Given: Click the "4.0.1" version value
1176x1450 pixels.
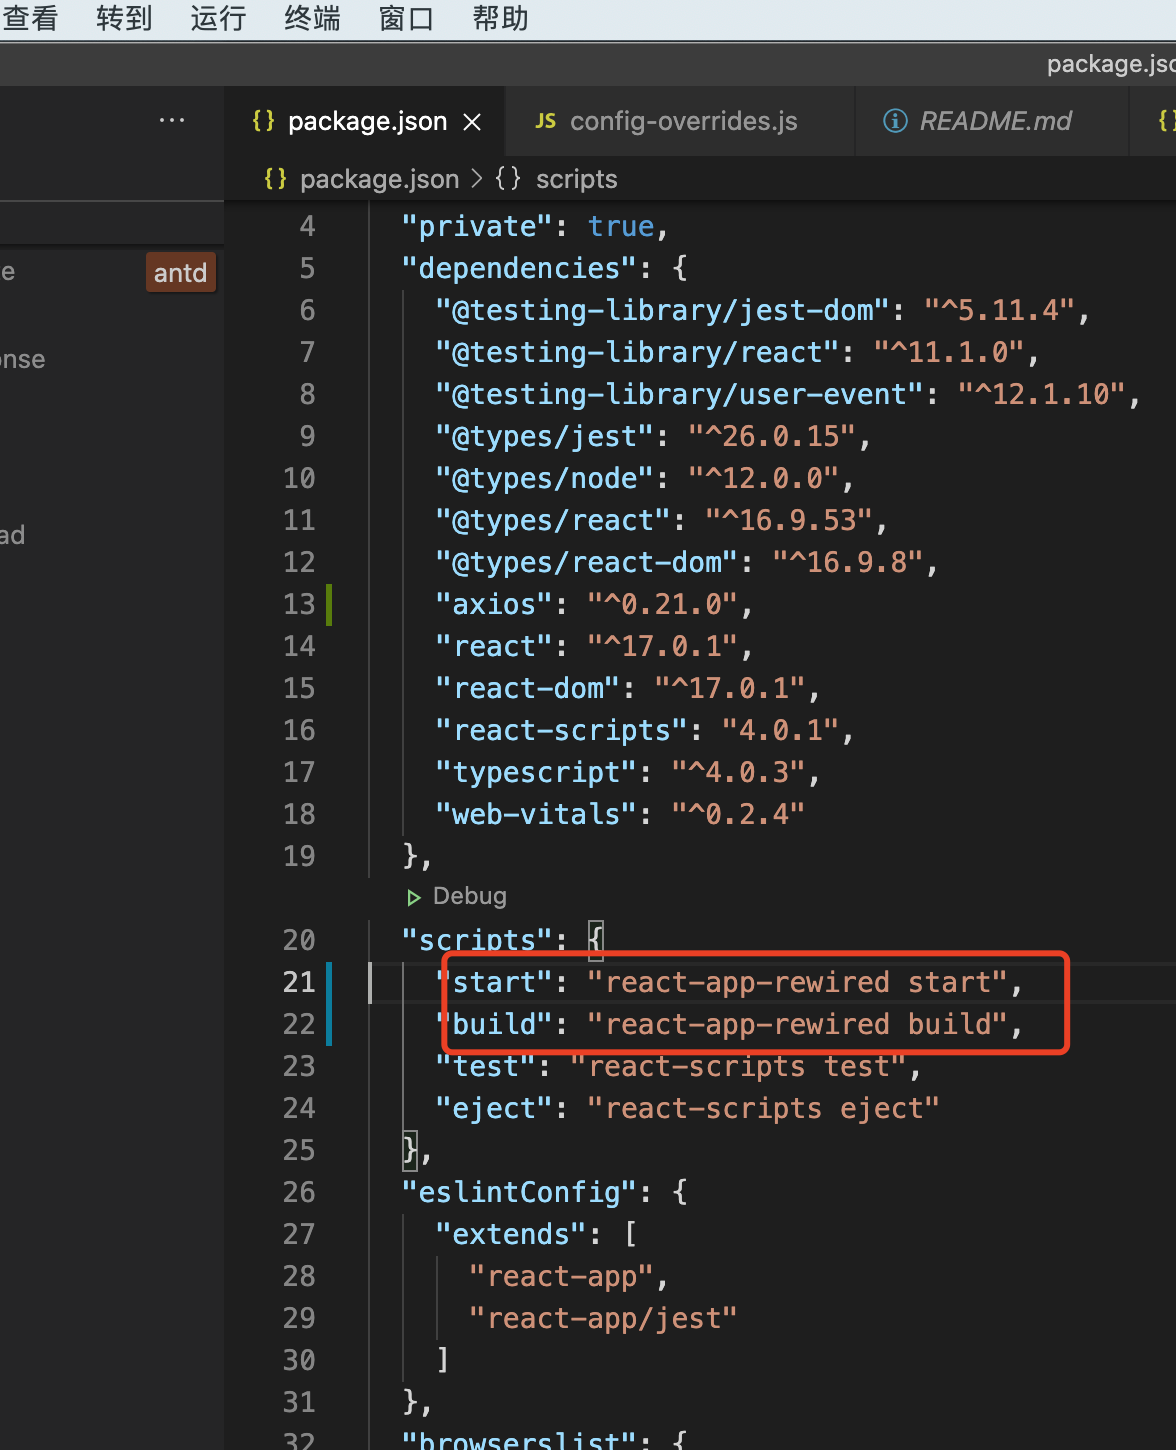Looking at the screenshot, I should (x=781, y=731).
